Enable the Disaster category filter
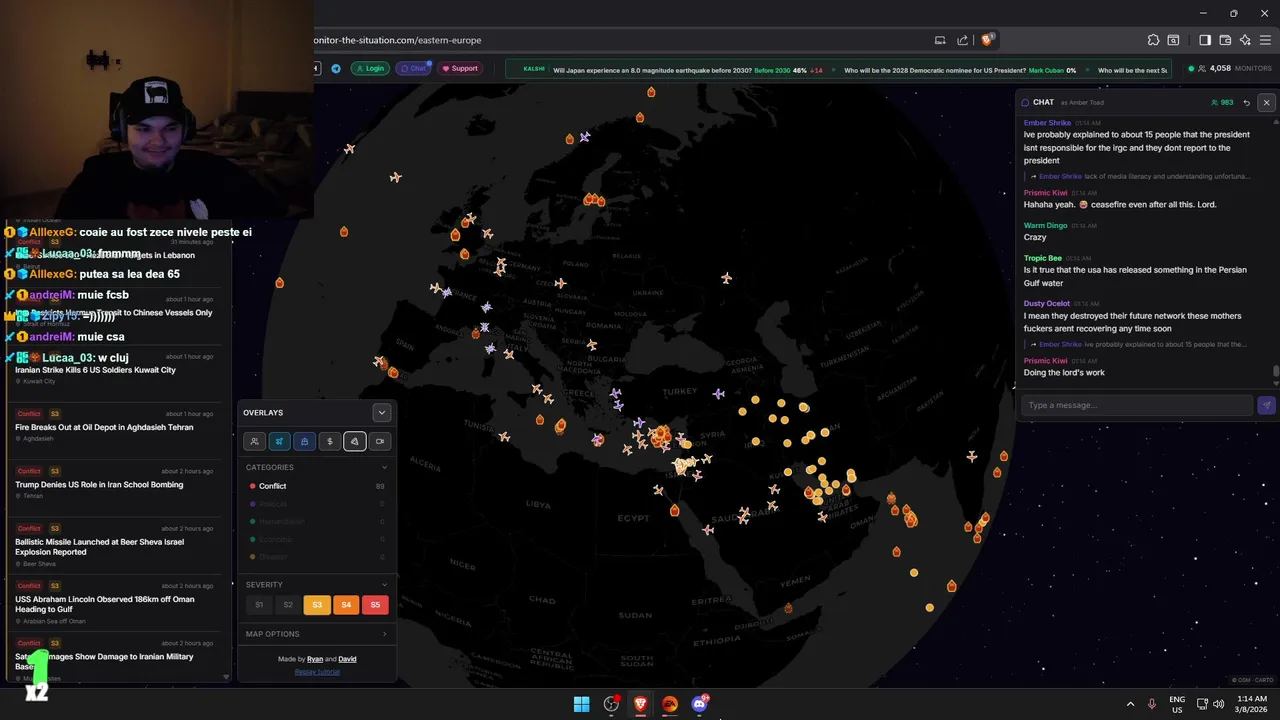This screenshot has height=720, width=1280. tap(317, 557)
